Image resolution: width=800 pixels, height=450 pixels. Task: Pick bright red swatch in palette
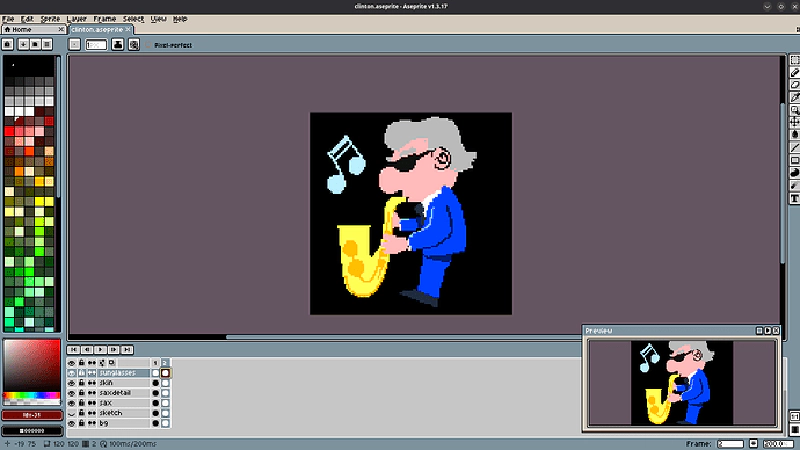(x=9, y=130)
